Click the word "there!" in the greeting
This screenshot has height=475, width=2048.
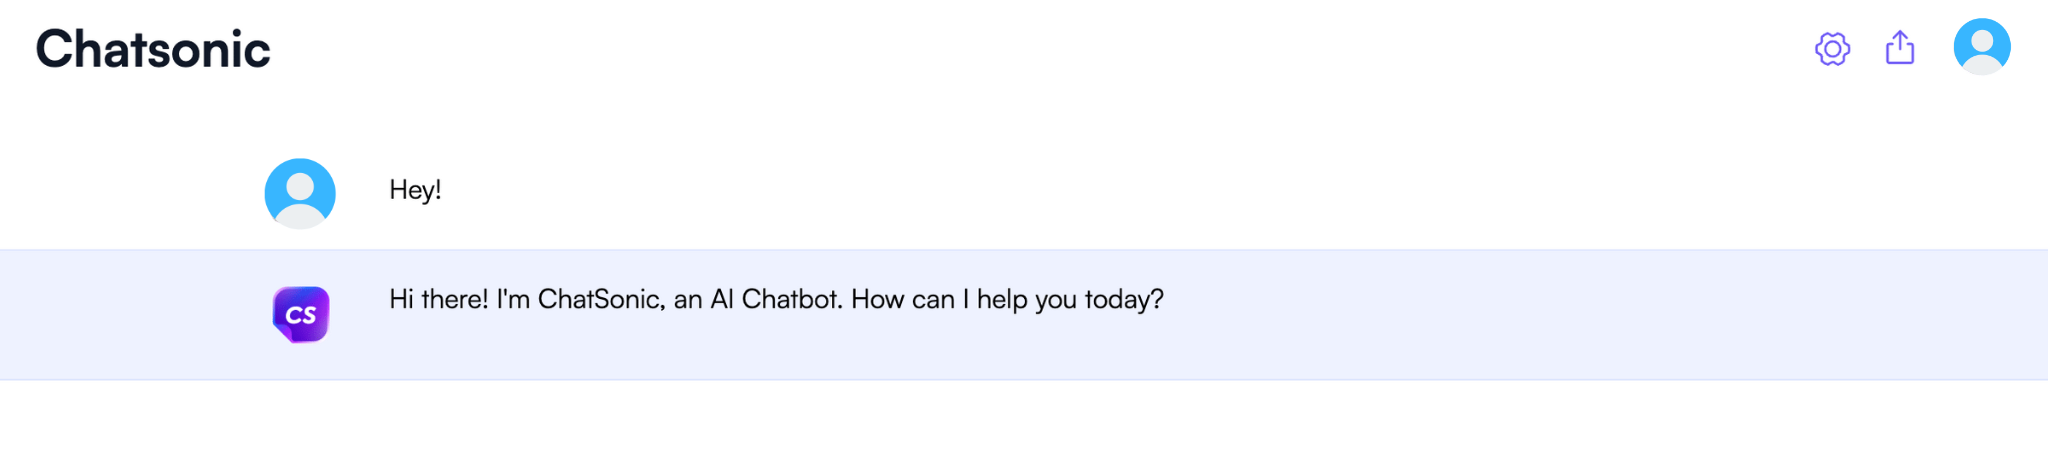pyautogui.click(x=455, y=299)
